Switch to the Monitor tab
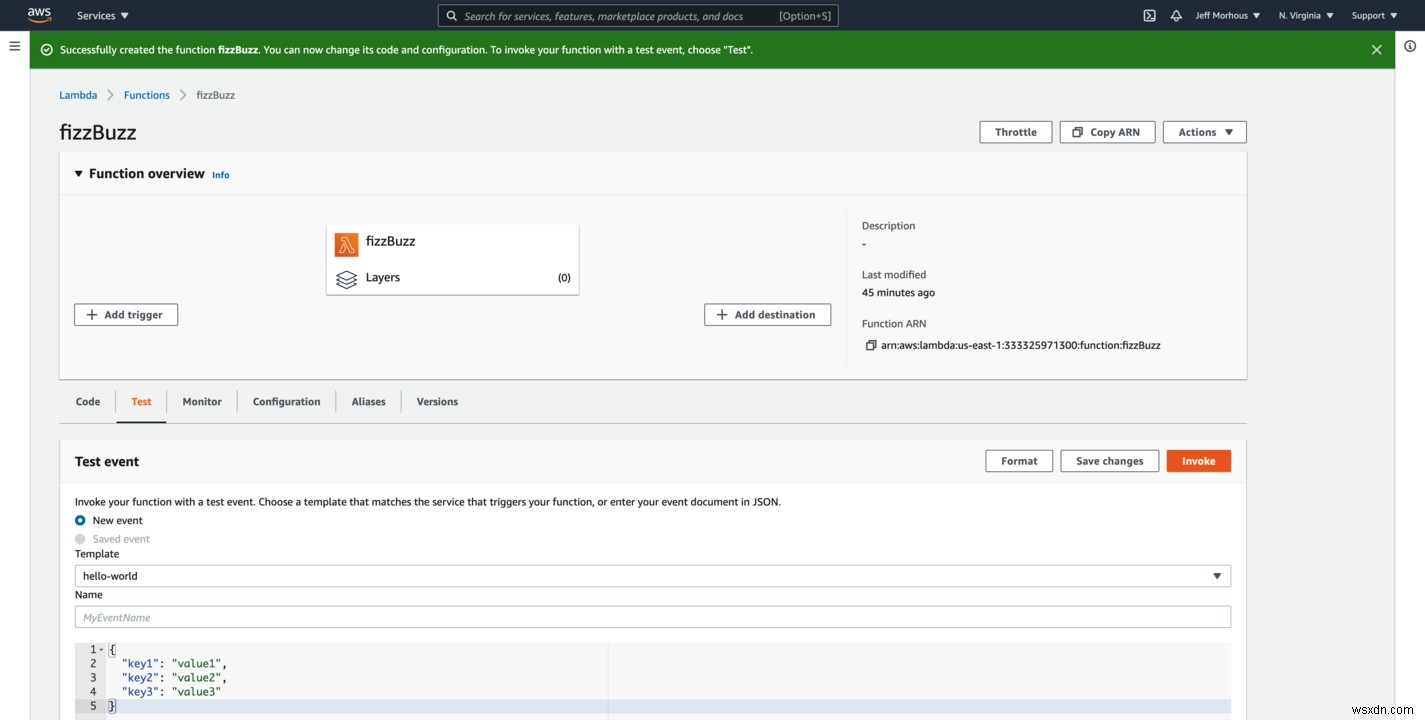The width and height of the screenshot is (1425, 720). pos(201,401)
